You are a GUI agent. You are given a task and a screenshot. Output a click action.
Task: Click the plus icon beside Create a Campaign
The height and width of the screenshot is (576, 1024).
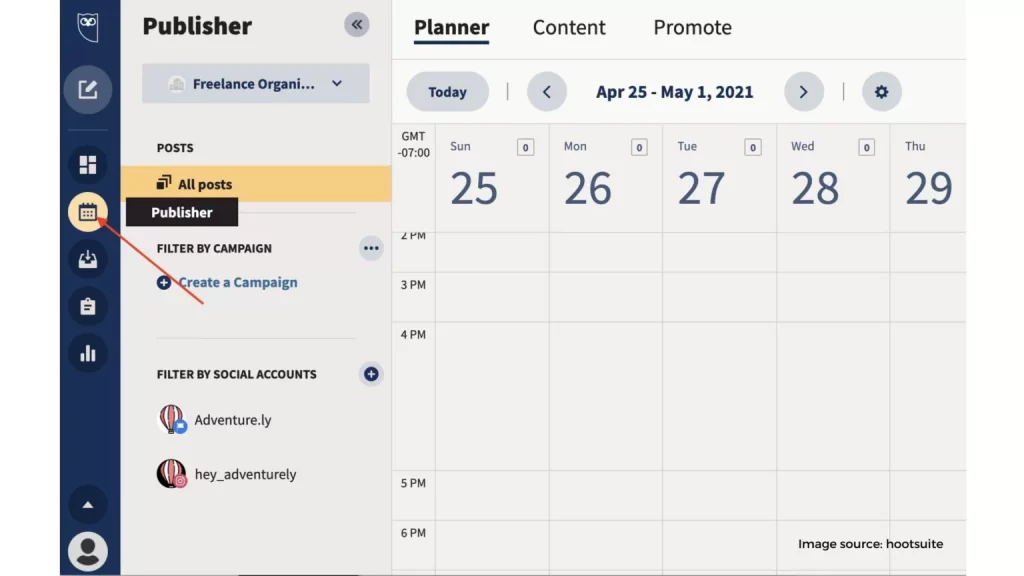[x=164, y=282]
